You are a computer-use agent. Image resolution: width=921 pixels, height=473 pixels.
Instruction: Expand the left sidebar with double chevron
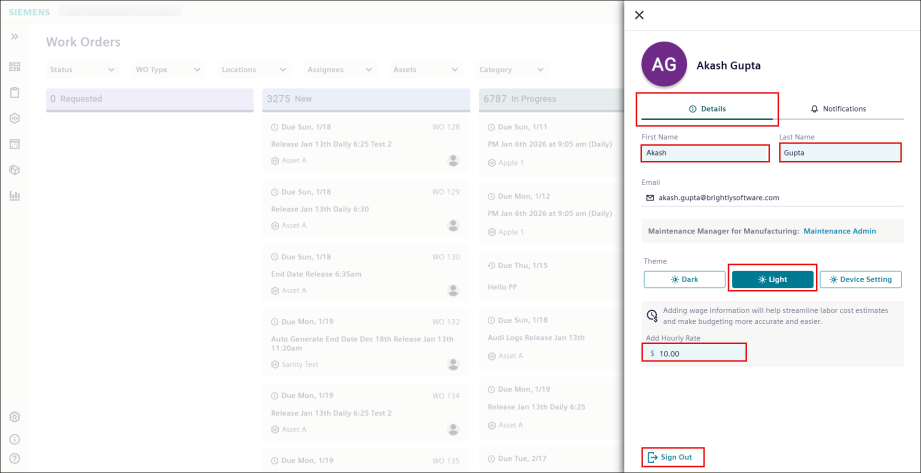15,36
